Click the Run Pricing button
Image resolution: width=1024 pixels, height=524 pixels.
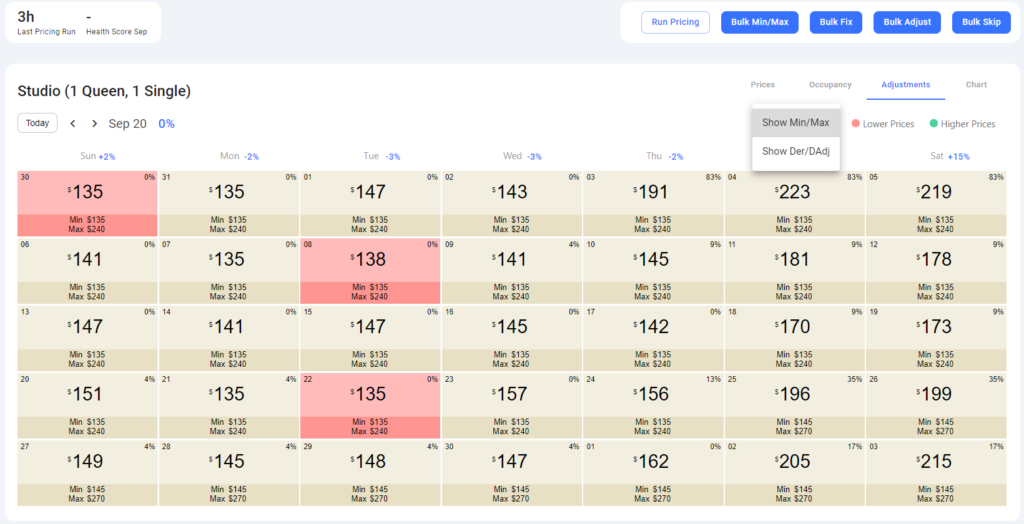coord(675,22)
